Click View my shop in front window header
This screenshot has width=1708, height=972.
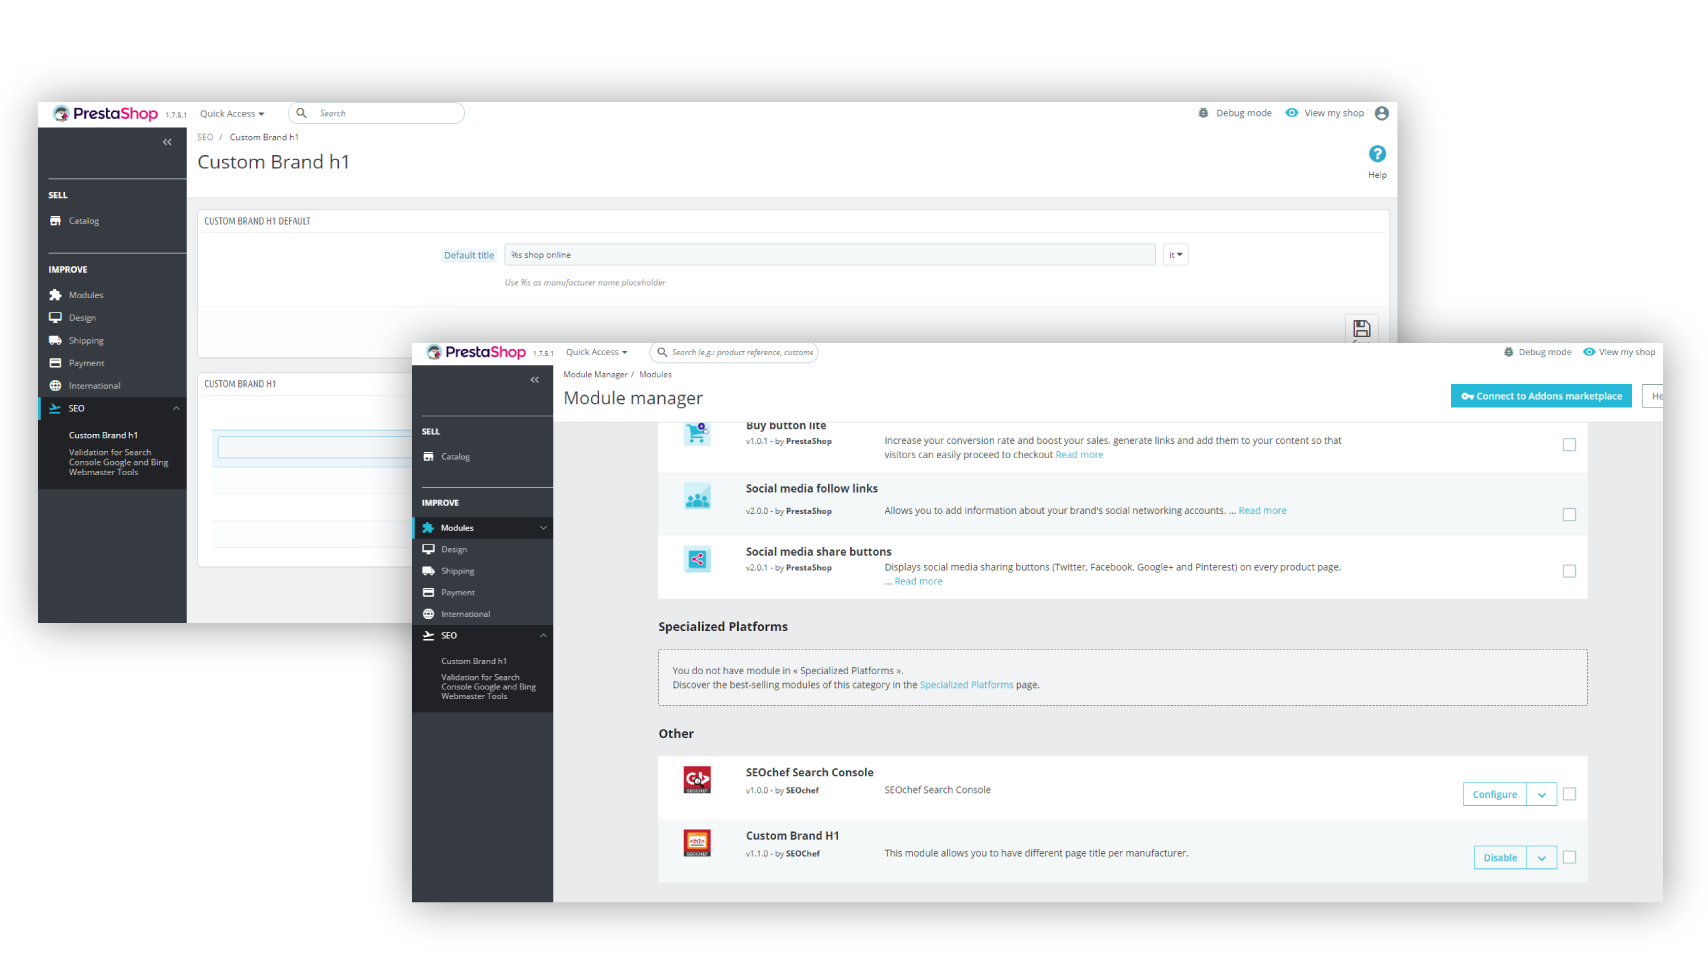[1619, 352]
